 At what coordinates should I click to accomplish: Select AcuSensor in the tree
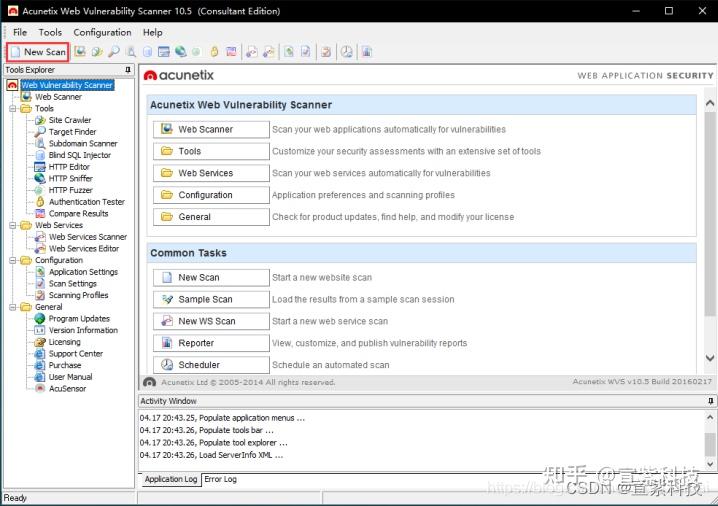(67, 389)
